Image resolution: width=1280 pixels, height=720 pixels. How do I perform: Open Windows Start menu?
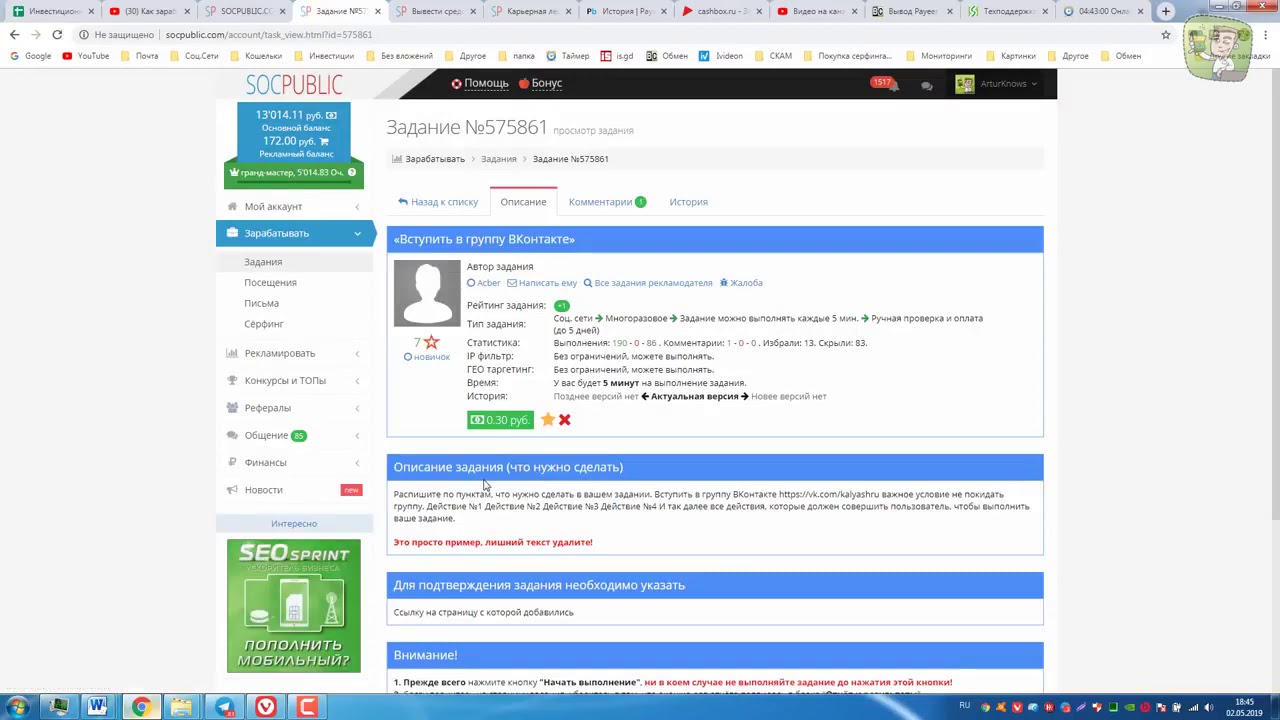18,707
